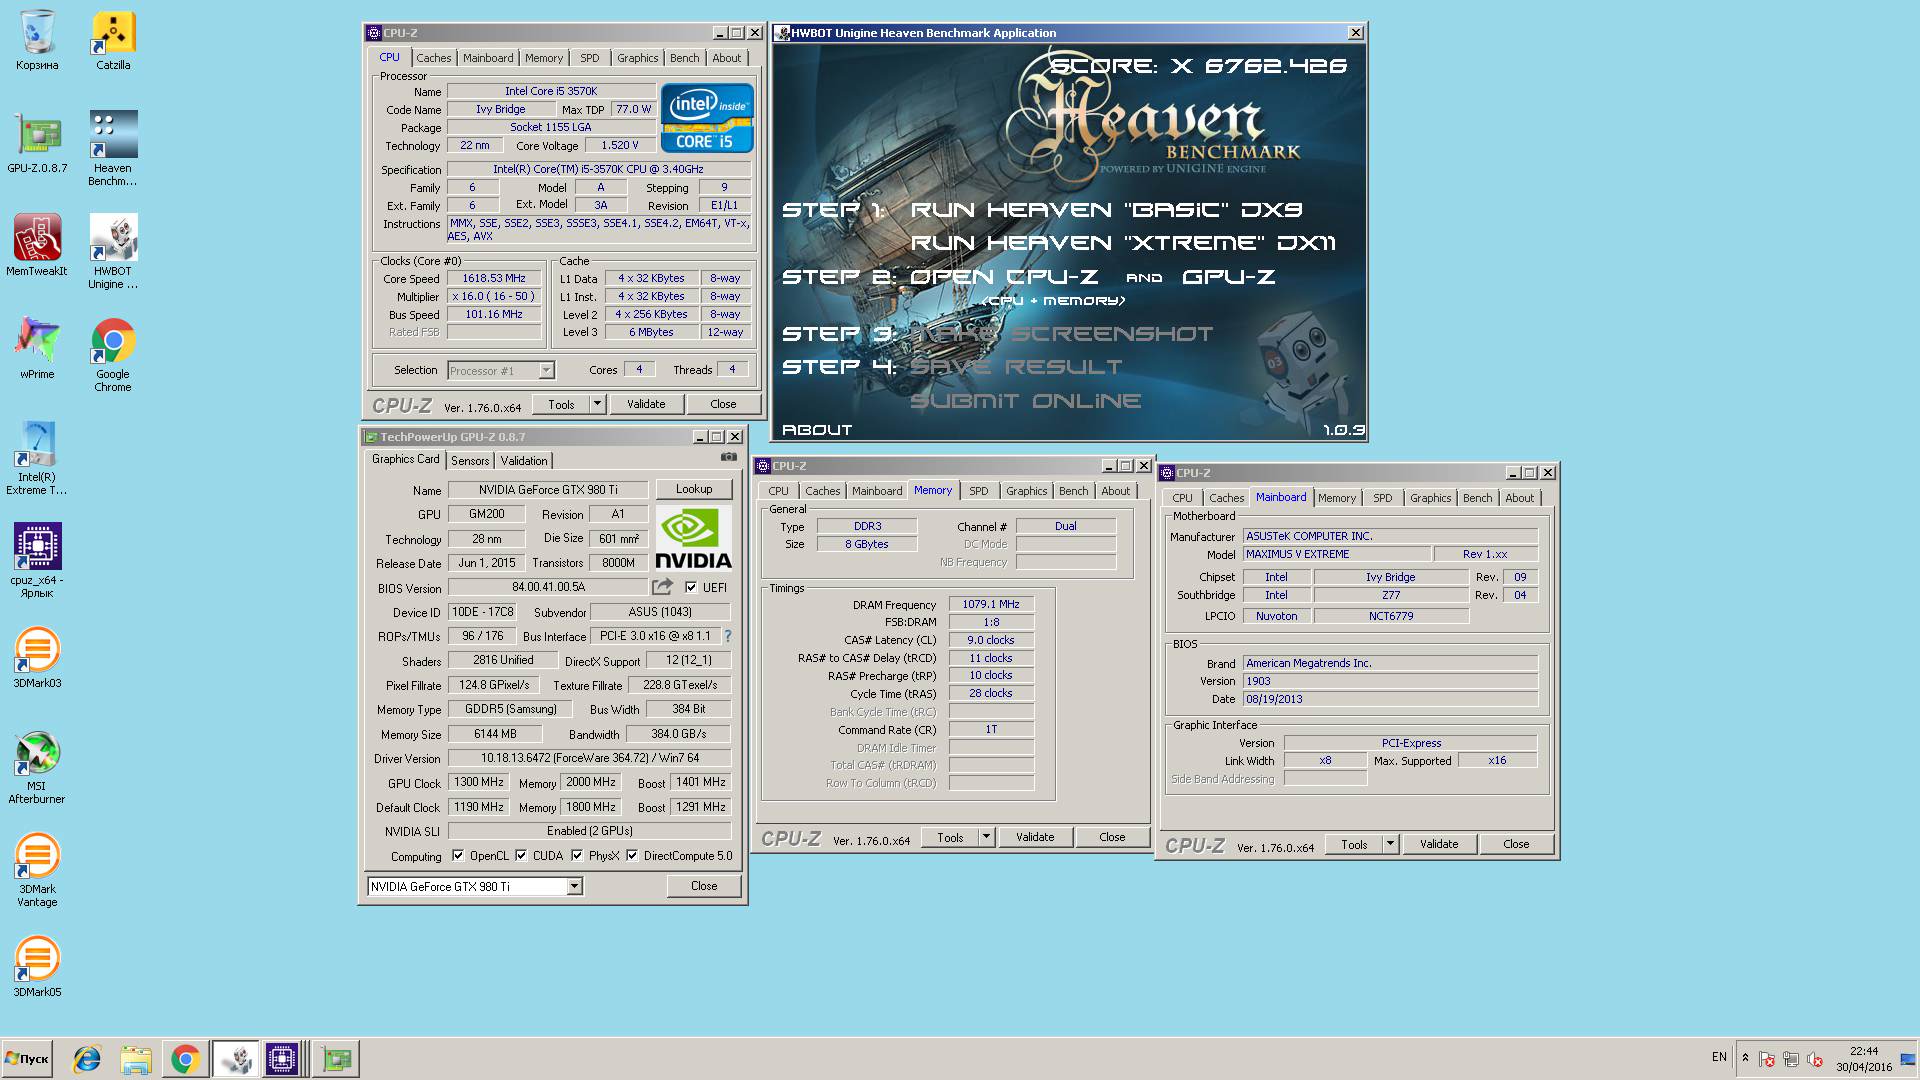Click the GPU-Z screenshot camera icon

[729, 458]
